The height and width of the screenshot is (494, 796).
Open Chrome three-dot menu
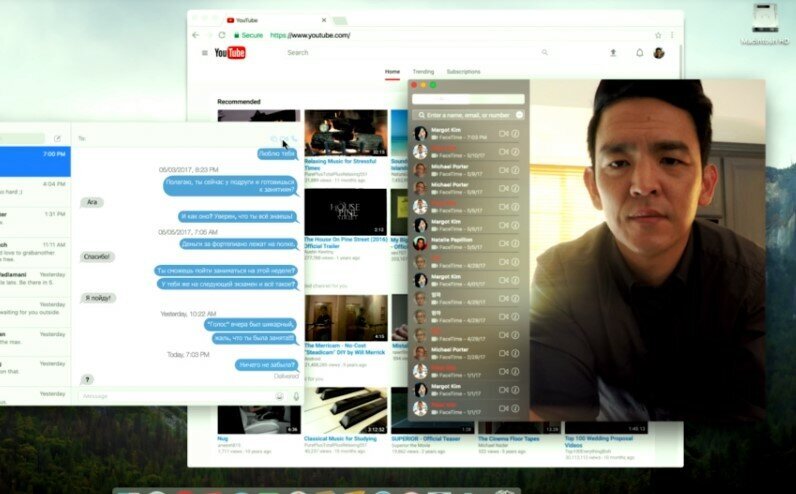672,35
